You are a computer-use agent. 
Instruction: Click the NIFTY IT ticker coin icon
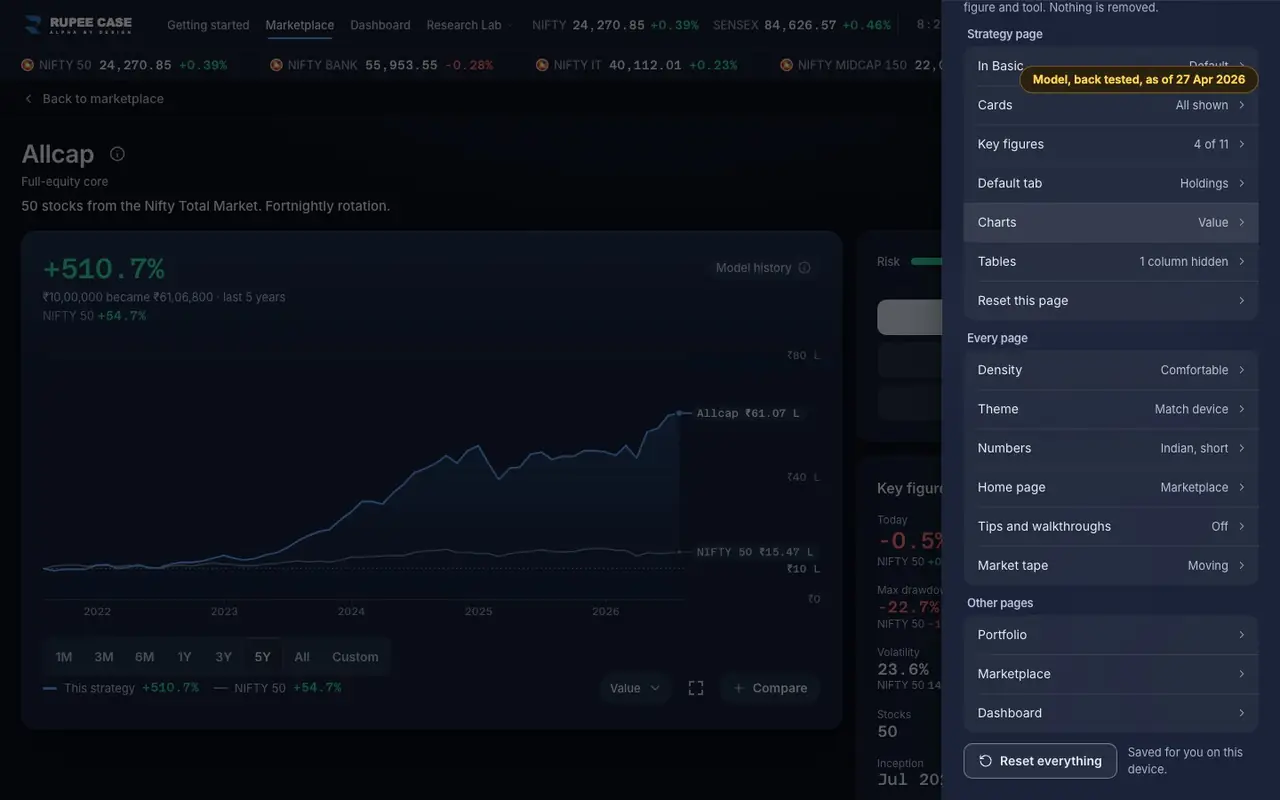[542, 65]
